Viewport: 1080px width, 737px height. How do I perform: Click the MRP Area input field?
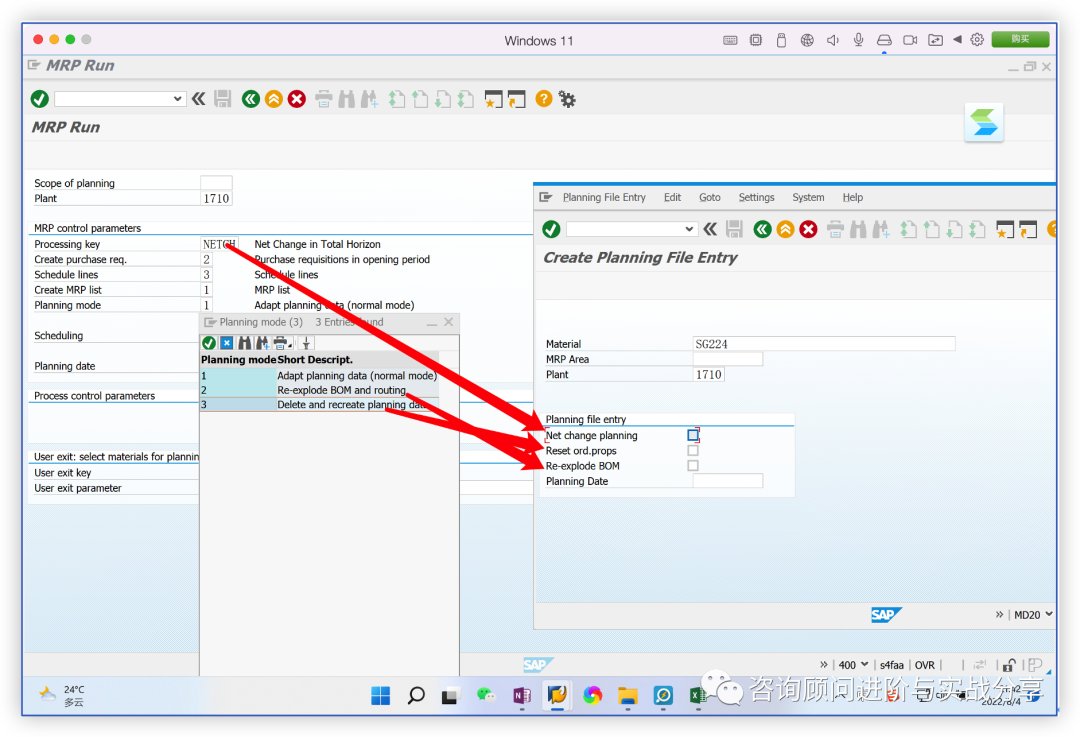pyautogui.click(x=728, y=359)
